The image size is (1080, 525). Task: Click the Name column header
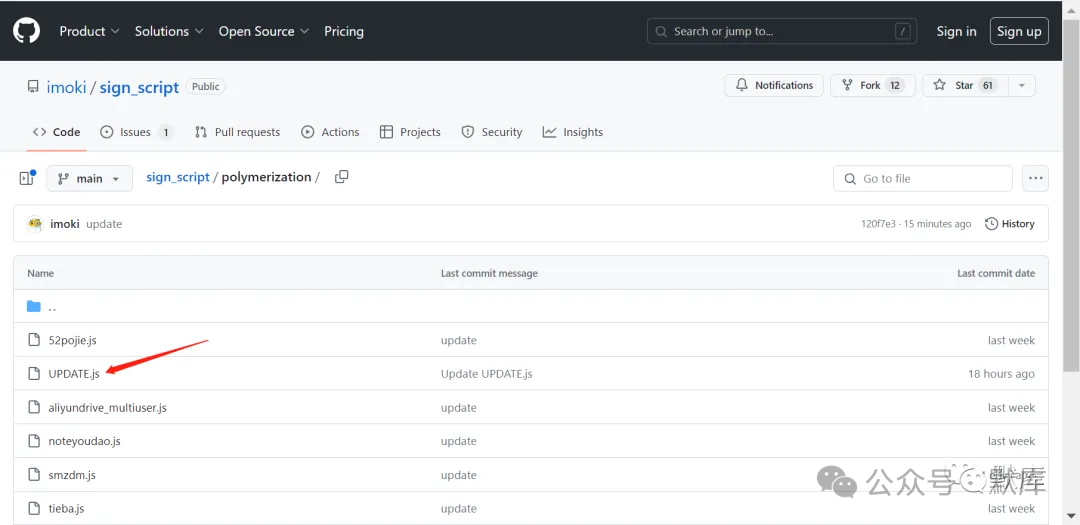[x=41, y=273]
